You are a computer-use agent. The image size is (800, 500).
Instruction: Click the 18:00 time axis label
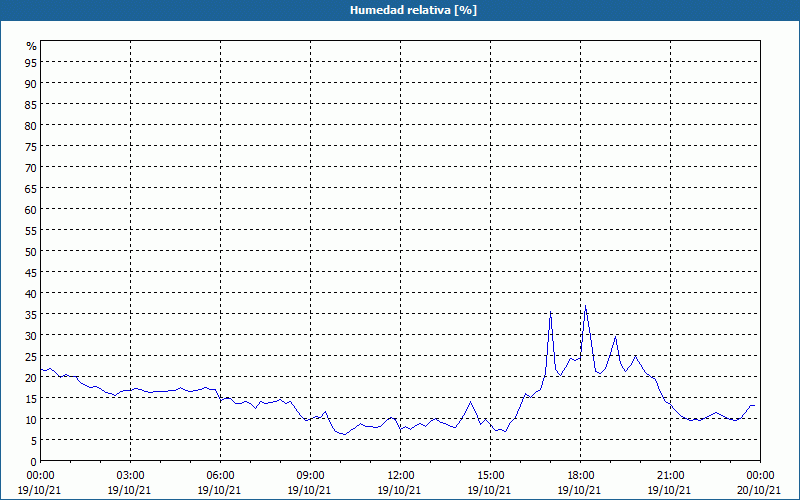pyautogui.click(x=580, y=476)
